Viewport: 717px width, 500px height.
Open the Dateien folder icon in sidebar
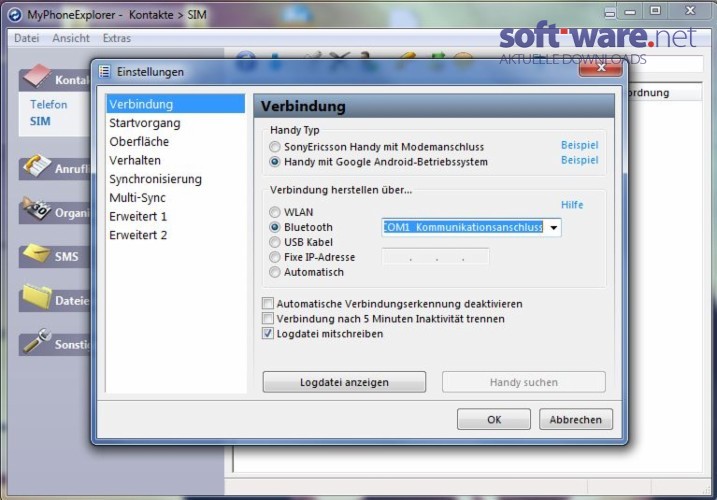(x=37, y=296)
